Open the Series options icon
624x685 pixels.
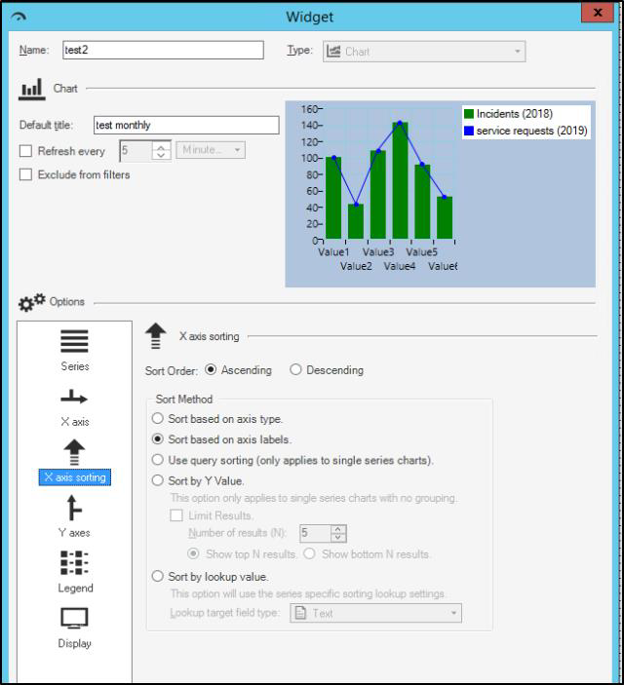point(74,343)
